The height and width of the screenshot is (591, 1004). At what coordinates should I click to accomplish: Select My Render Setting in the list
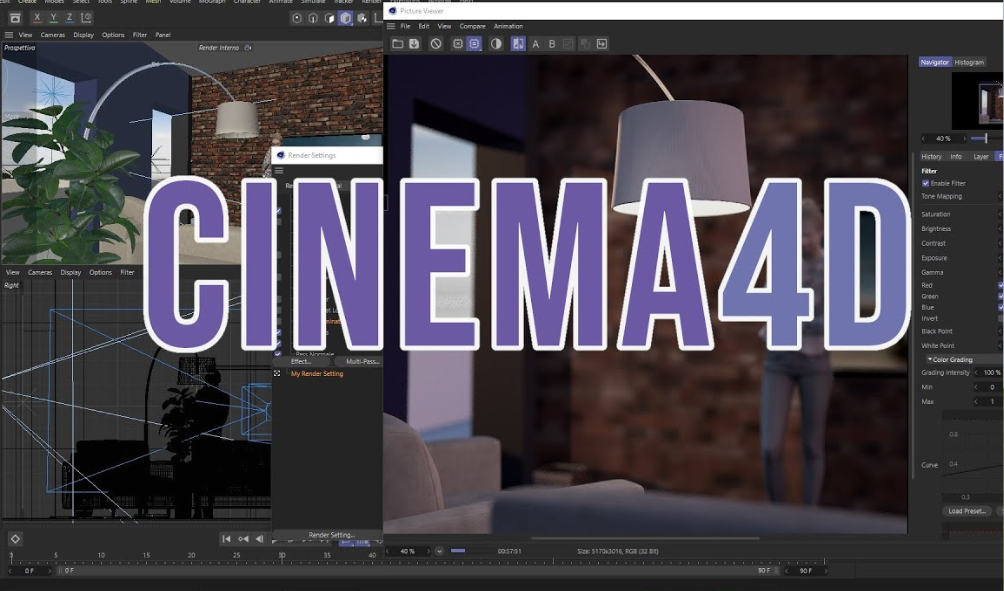click(x=317, y=374)
